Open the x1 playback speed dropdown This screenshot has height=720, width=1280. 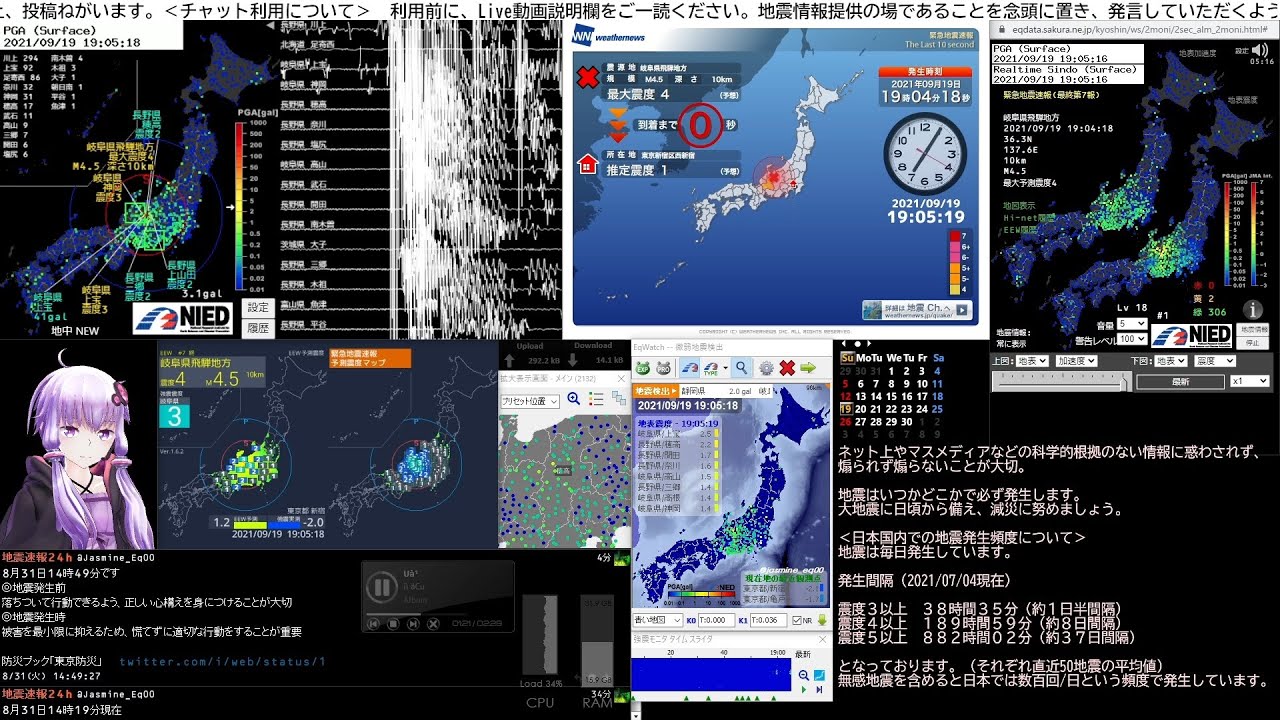pyautogui.click(x=1249, y=381)
